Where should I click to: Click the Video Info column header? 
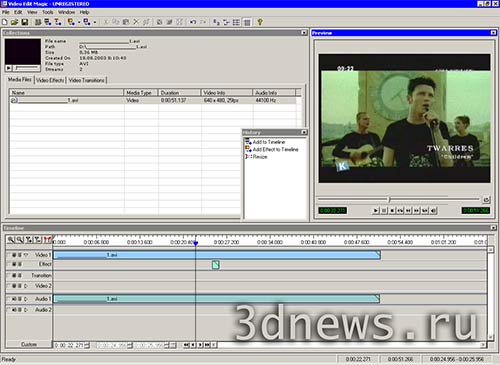(227, 92)
